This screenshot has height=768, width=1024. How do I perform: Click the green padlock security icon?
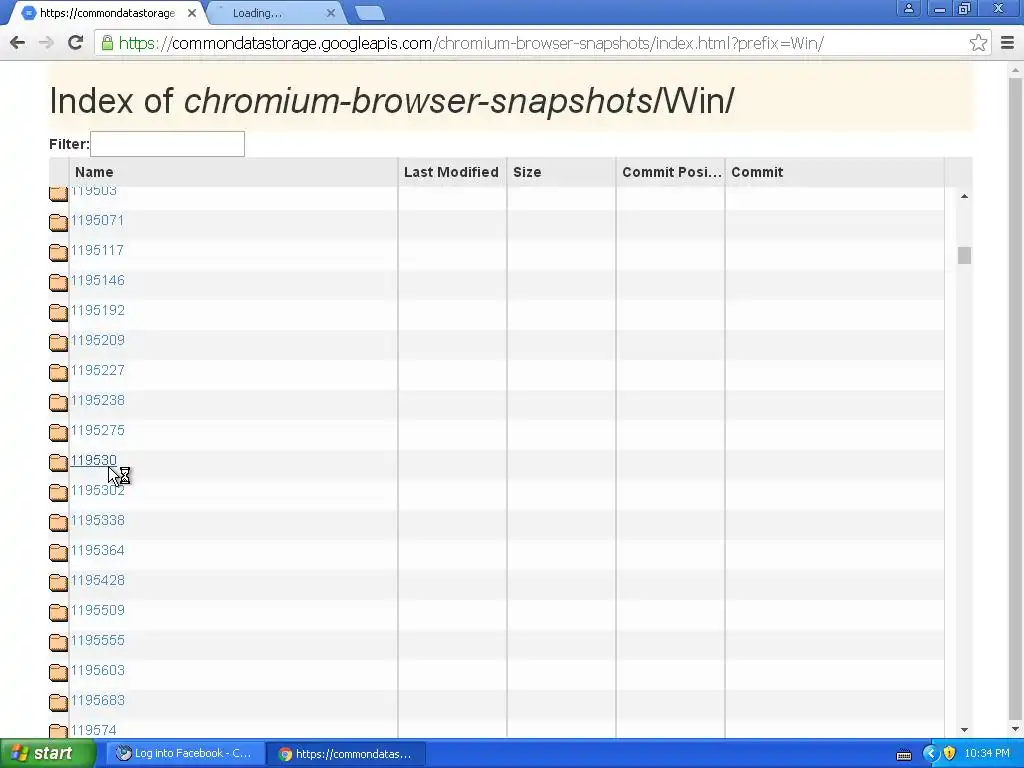click(107, 43)
